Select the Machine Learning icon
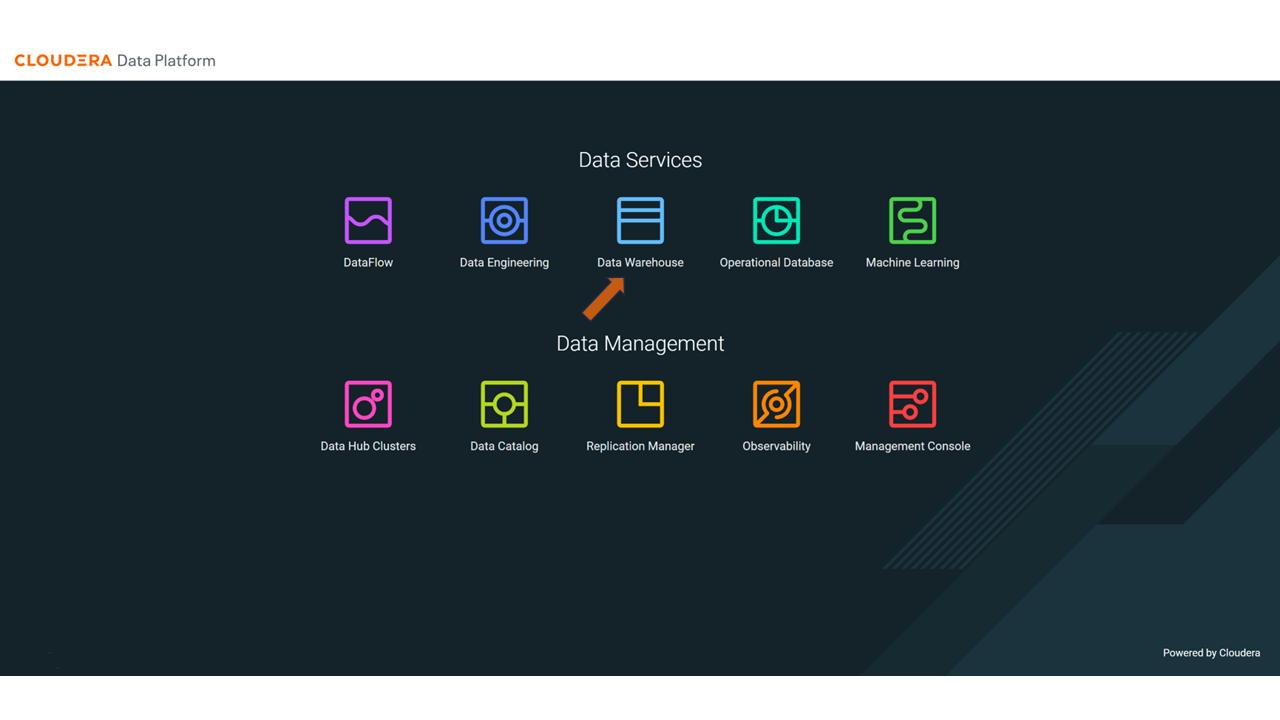The image size is (1280, 720). pyautogui.click(x=912, y=220)
